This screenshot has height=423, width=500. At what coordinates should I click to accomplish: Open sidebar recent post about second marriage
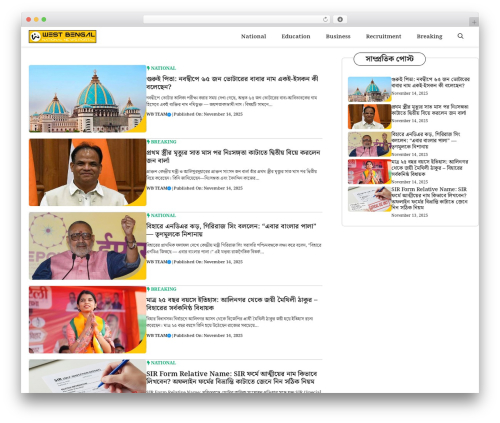pyautogui.click(x=430, y=110)
